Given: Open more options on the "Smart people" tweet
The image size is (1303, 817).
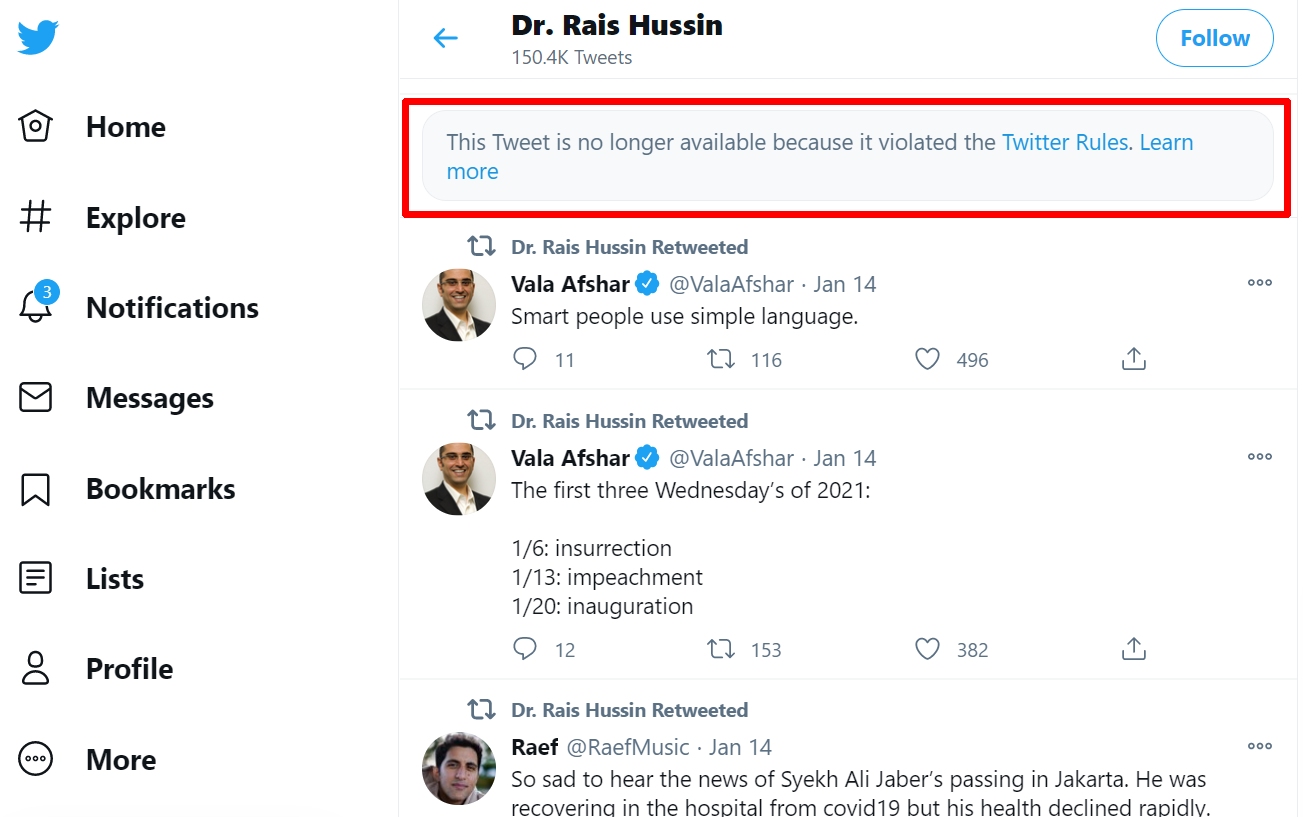Looking at the screenshot, I should click(x=1259, y=283).
